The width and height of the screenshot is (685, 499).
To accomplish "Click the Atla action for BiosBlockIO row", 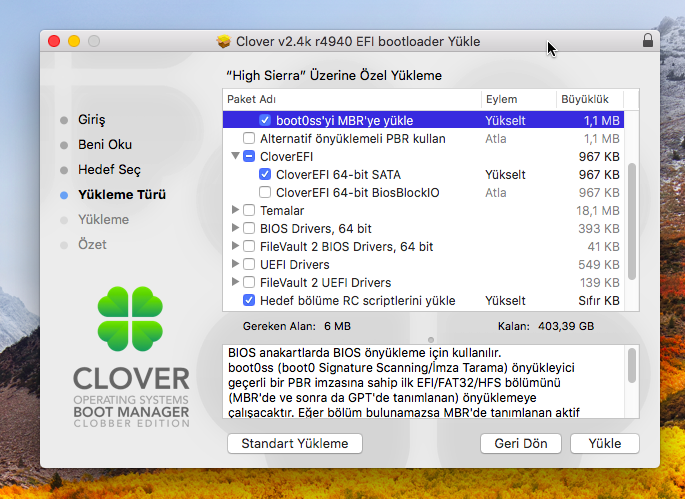I will [x=495, y=193].
